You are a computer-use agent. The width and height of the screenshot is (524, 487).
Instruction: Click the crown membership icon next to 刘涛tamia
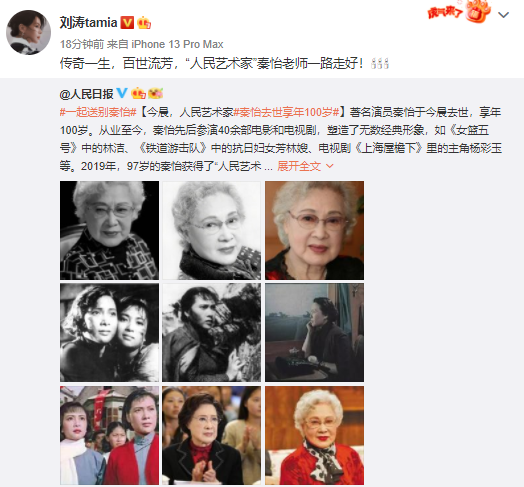144,23
